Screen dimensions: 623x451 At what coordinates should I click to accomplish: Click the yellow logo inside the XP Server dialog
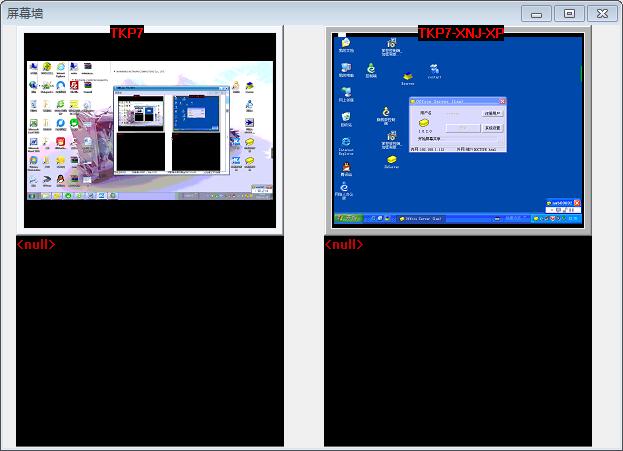pos(424,123)
